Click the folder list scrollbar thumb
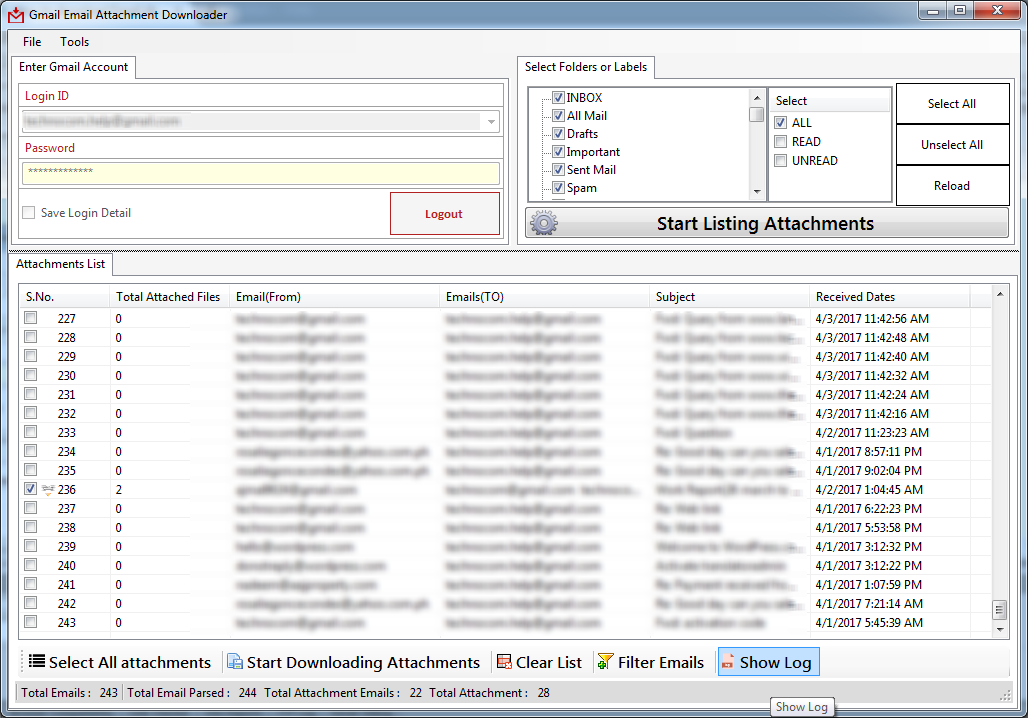The height and width of the screenshot is (718, 1028). pos(757,114)
